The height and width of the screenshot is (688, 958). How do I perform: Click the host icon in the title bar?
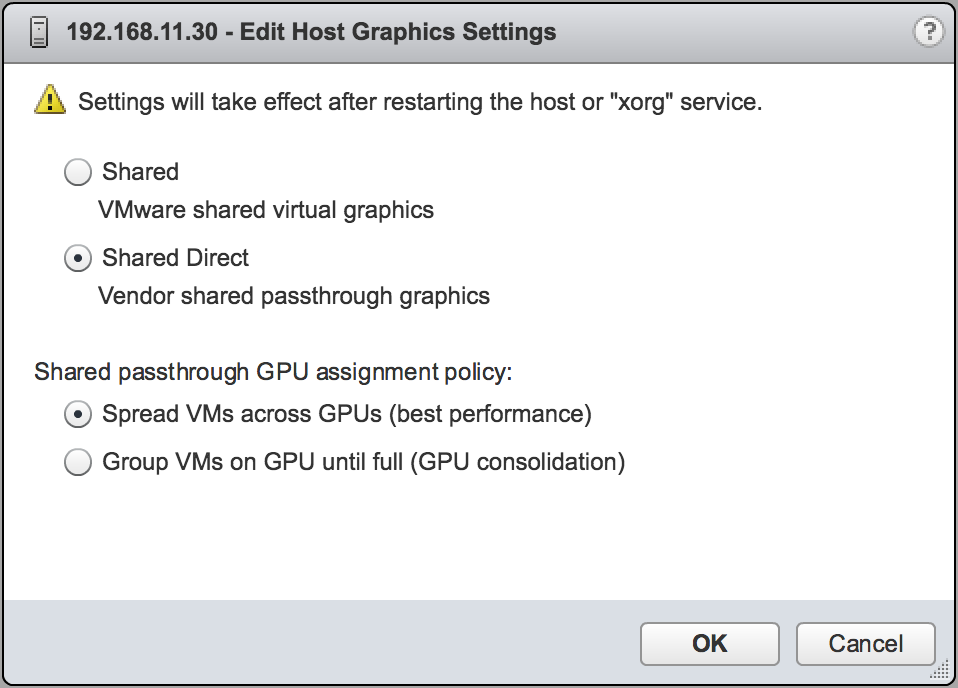point(38,32)
